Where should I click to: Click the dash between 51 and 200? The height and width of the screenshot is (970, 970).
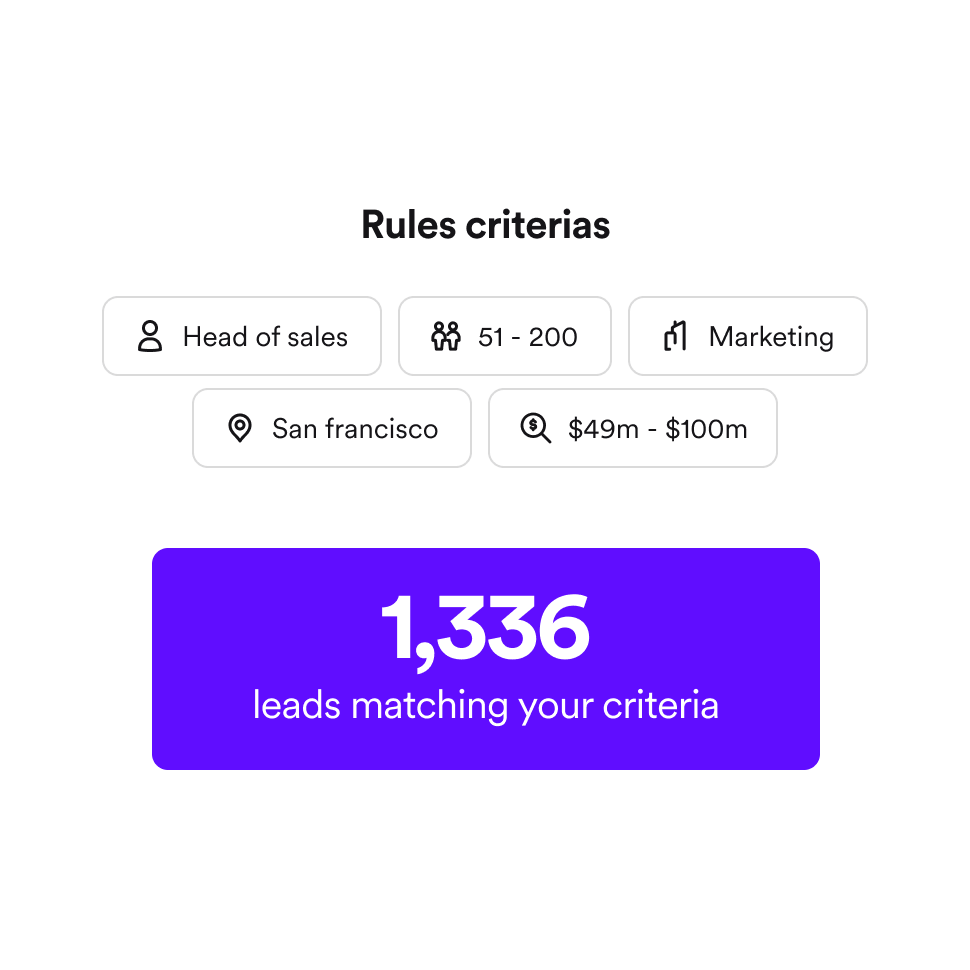coord(516,339)
